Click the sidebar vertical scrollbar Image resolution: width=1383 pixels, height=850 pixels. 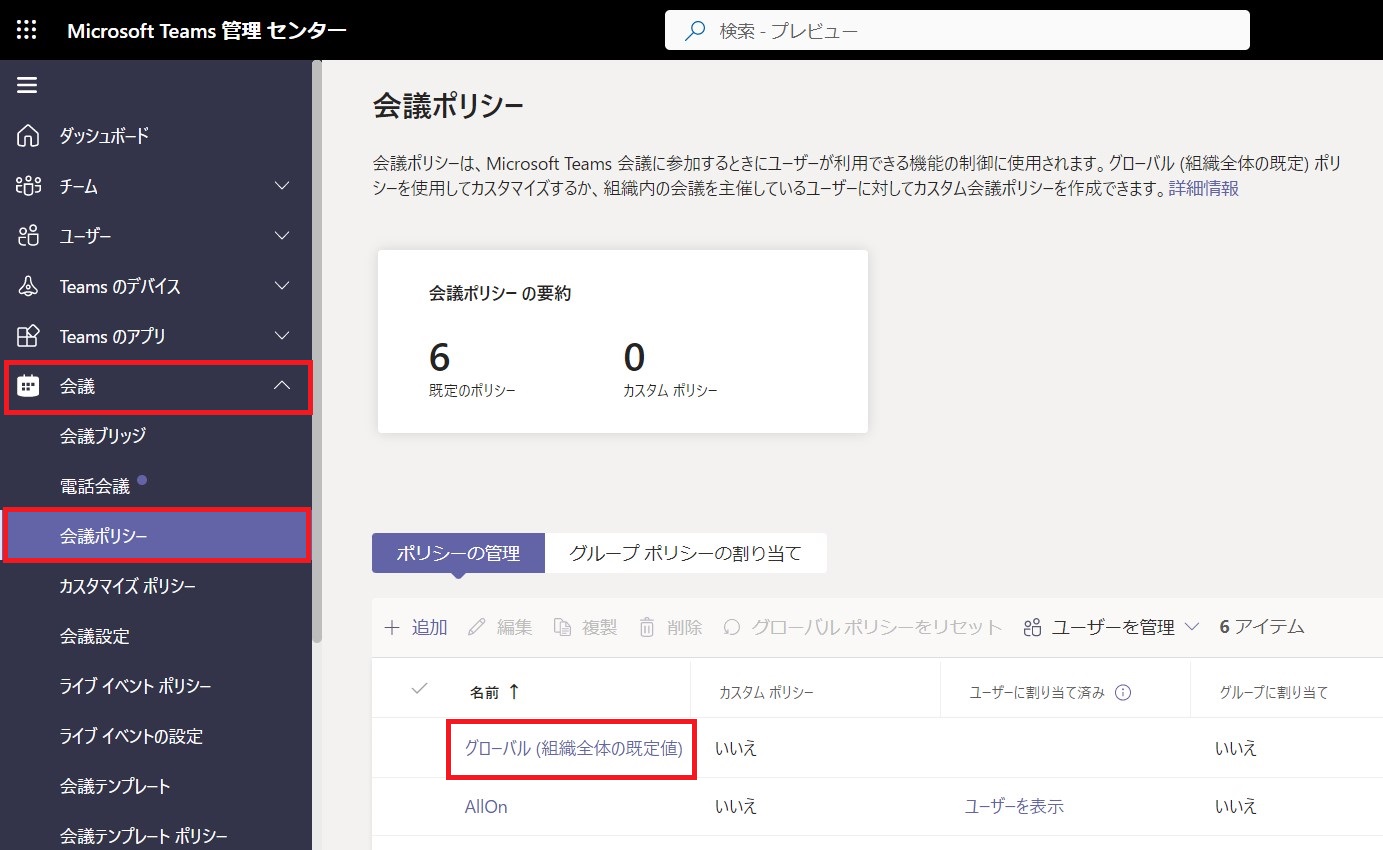[x=317, y=350]
